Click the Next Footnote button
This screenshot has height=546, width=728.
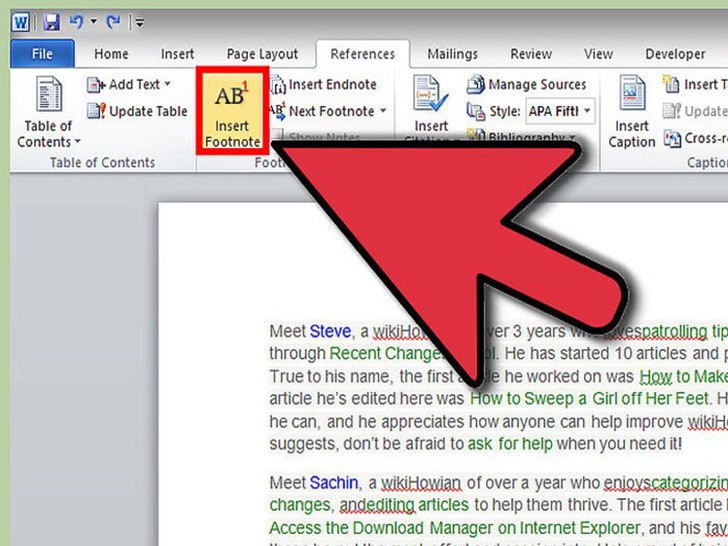pos(323,111)
